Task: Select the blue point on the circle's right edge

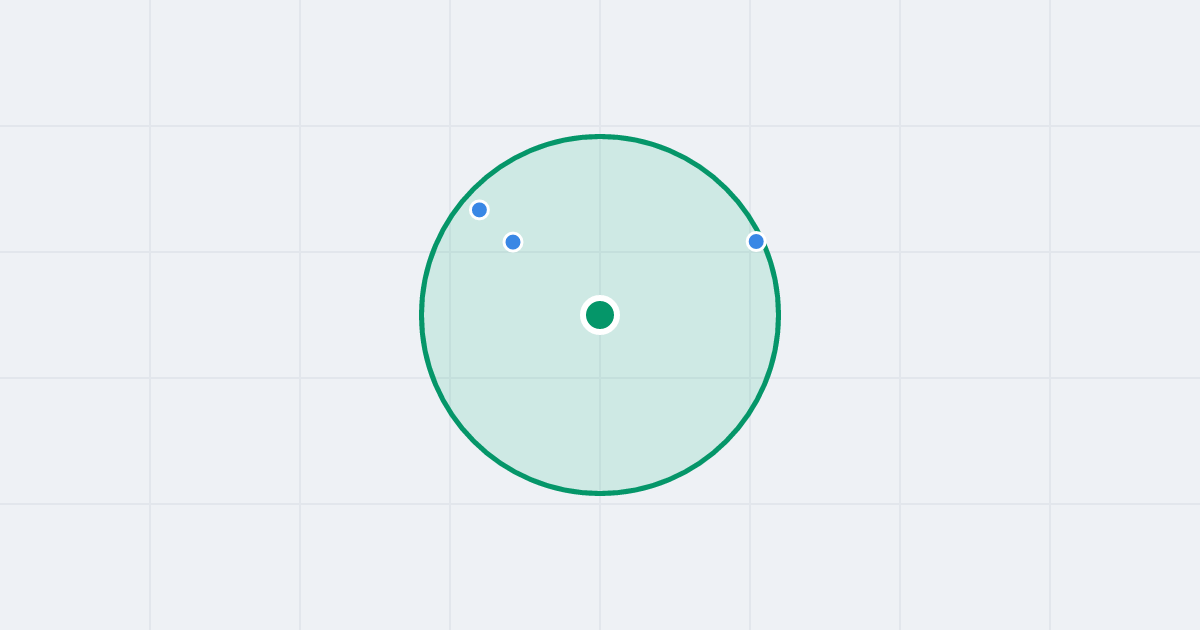Action: (756, 241)
